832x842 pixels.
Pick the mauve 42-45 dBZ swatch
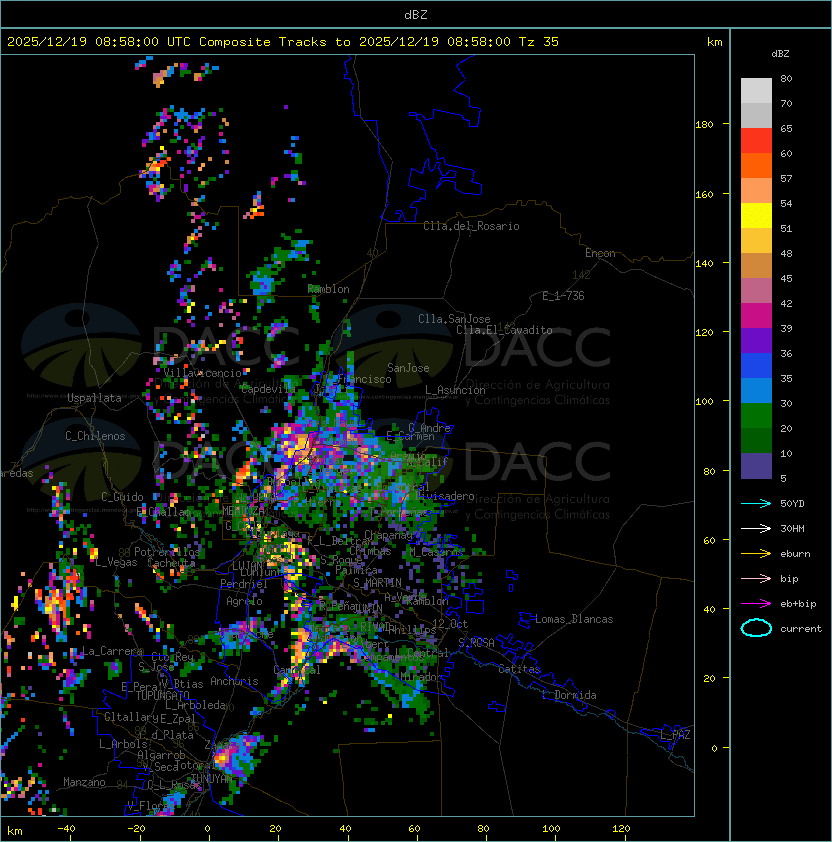pyautogui.click(x=756, y=291)
